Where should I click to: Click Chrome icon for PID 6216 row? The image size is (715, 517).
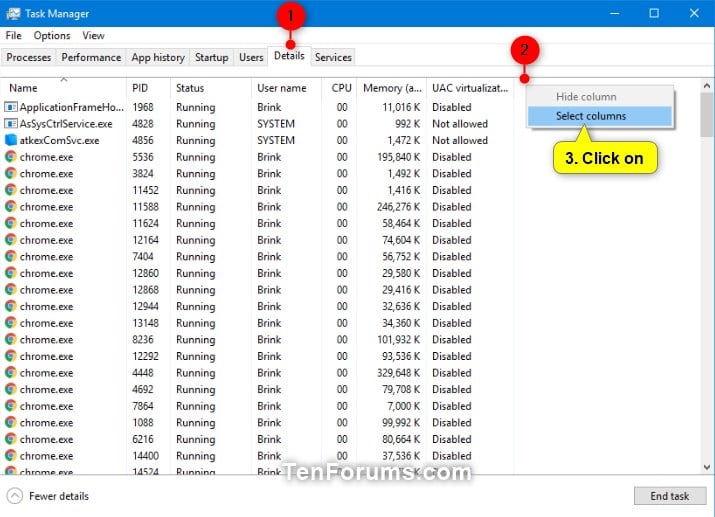coord(10,439)
